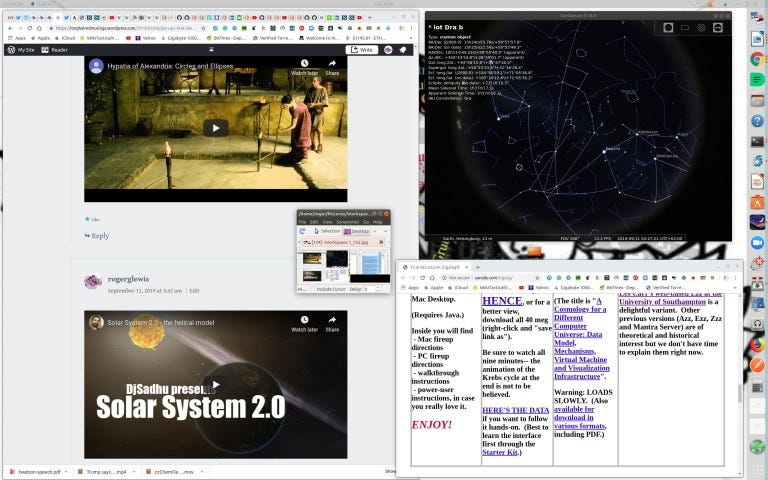Open new tab in the top browser window
The height and width of the screenshot is (480, 768).
pos(369,17)
